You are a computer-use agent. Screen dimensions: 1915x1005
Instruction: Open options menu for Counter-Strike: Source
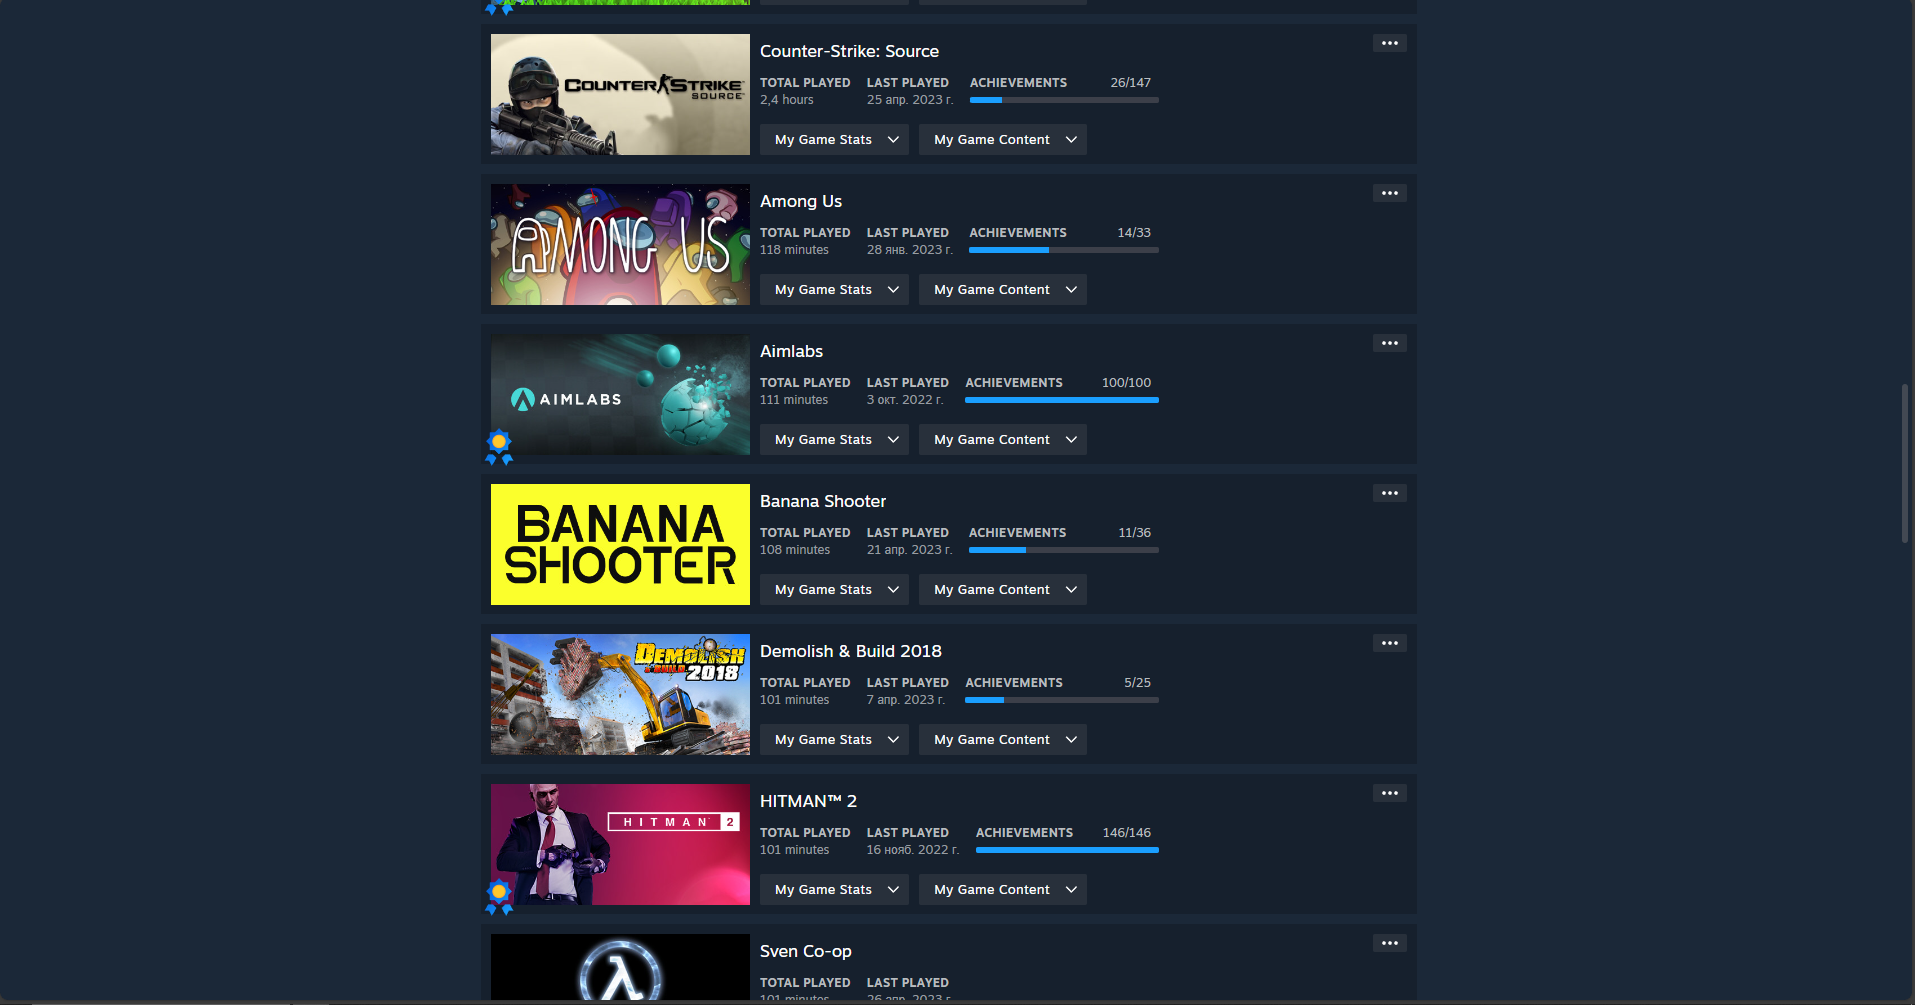[x=1389, y=43]
